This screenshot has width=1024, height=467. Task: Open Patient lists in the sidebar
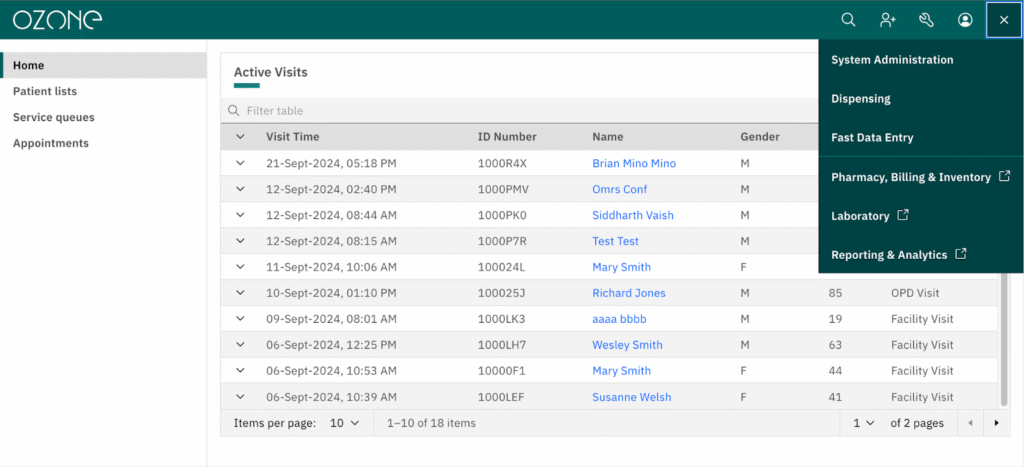103,91
